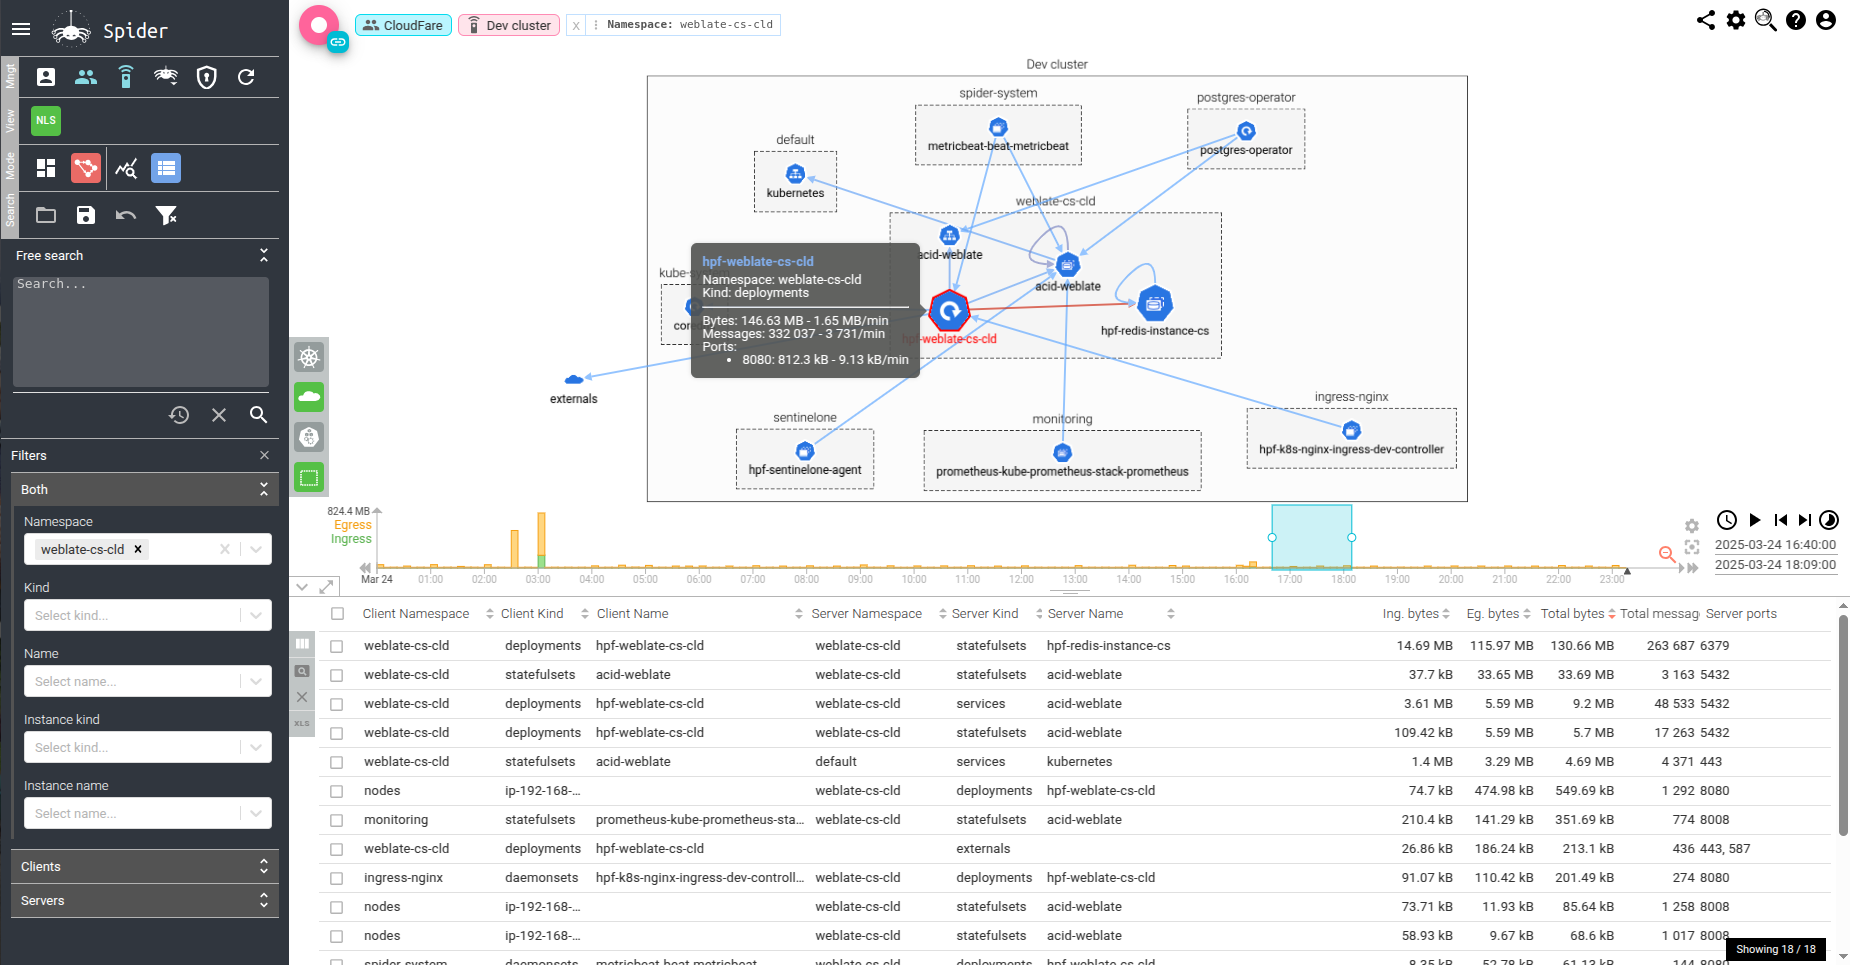1850x965 pixels.
Task: Close the Filters panel
Action: 264,455
